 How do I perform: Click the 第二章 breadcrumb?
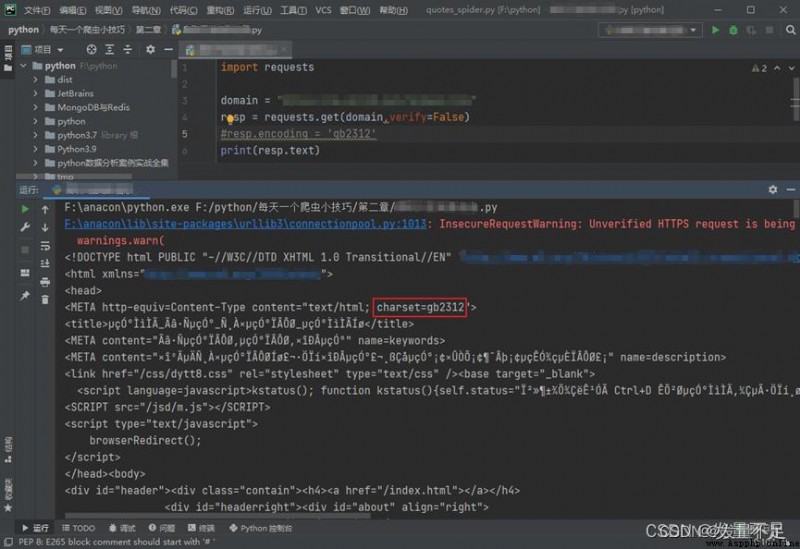148,30
